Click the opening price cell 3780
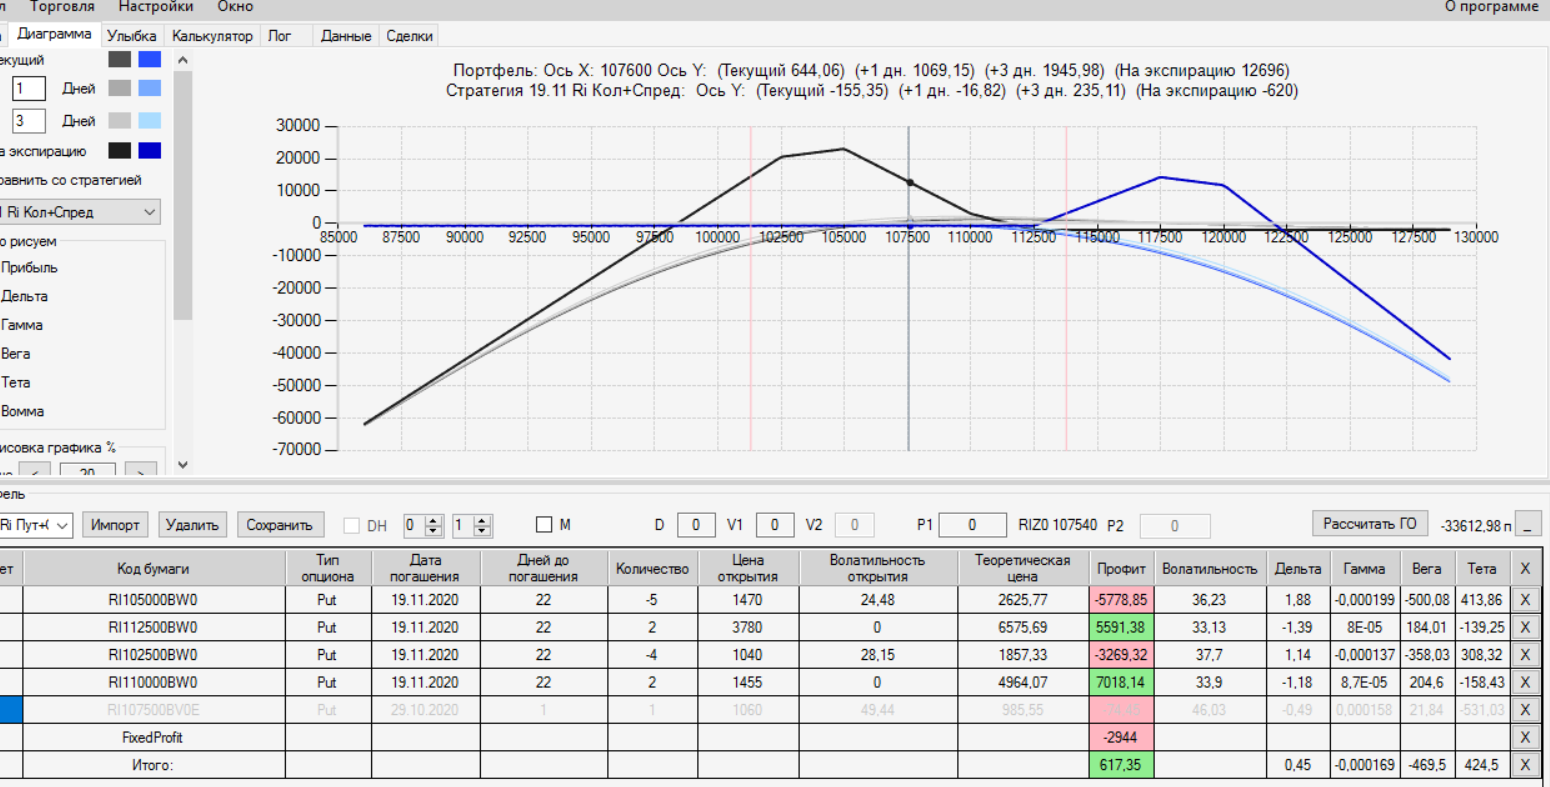 [x=747, y=628]
